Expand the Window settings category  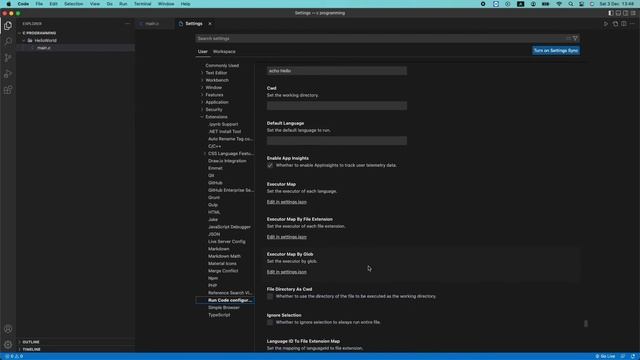click(x=202, y=87)
